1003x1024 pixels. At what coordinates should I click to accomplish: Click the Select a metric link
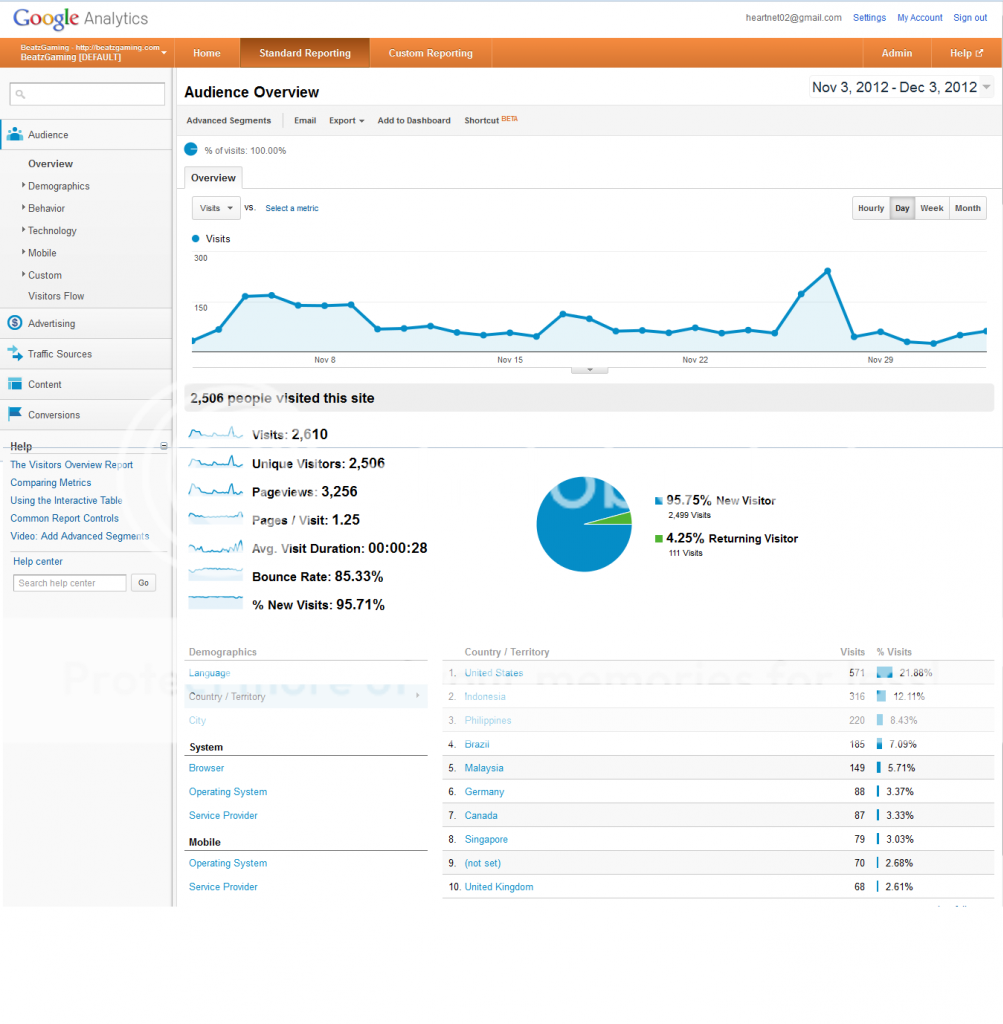292,208
